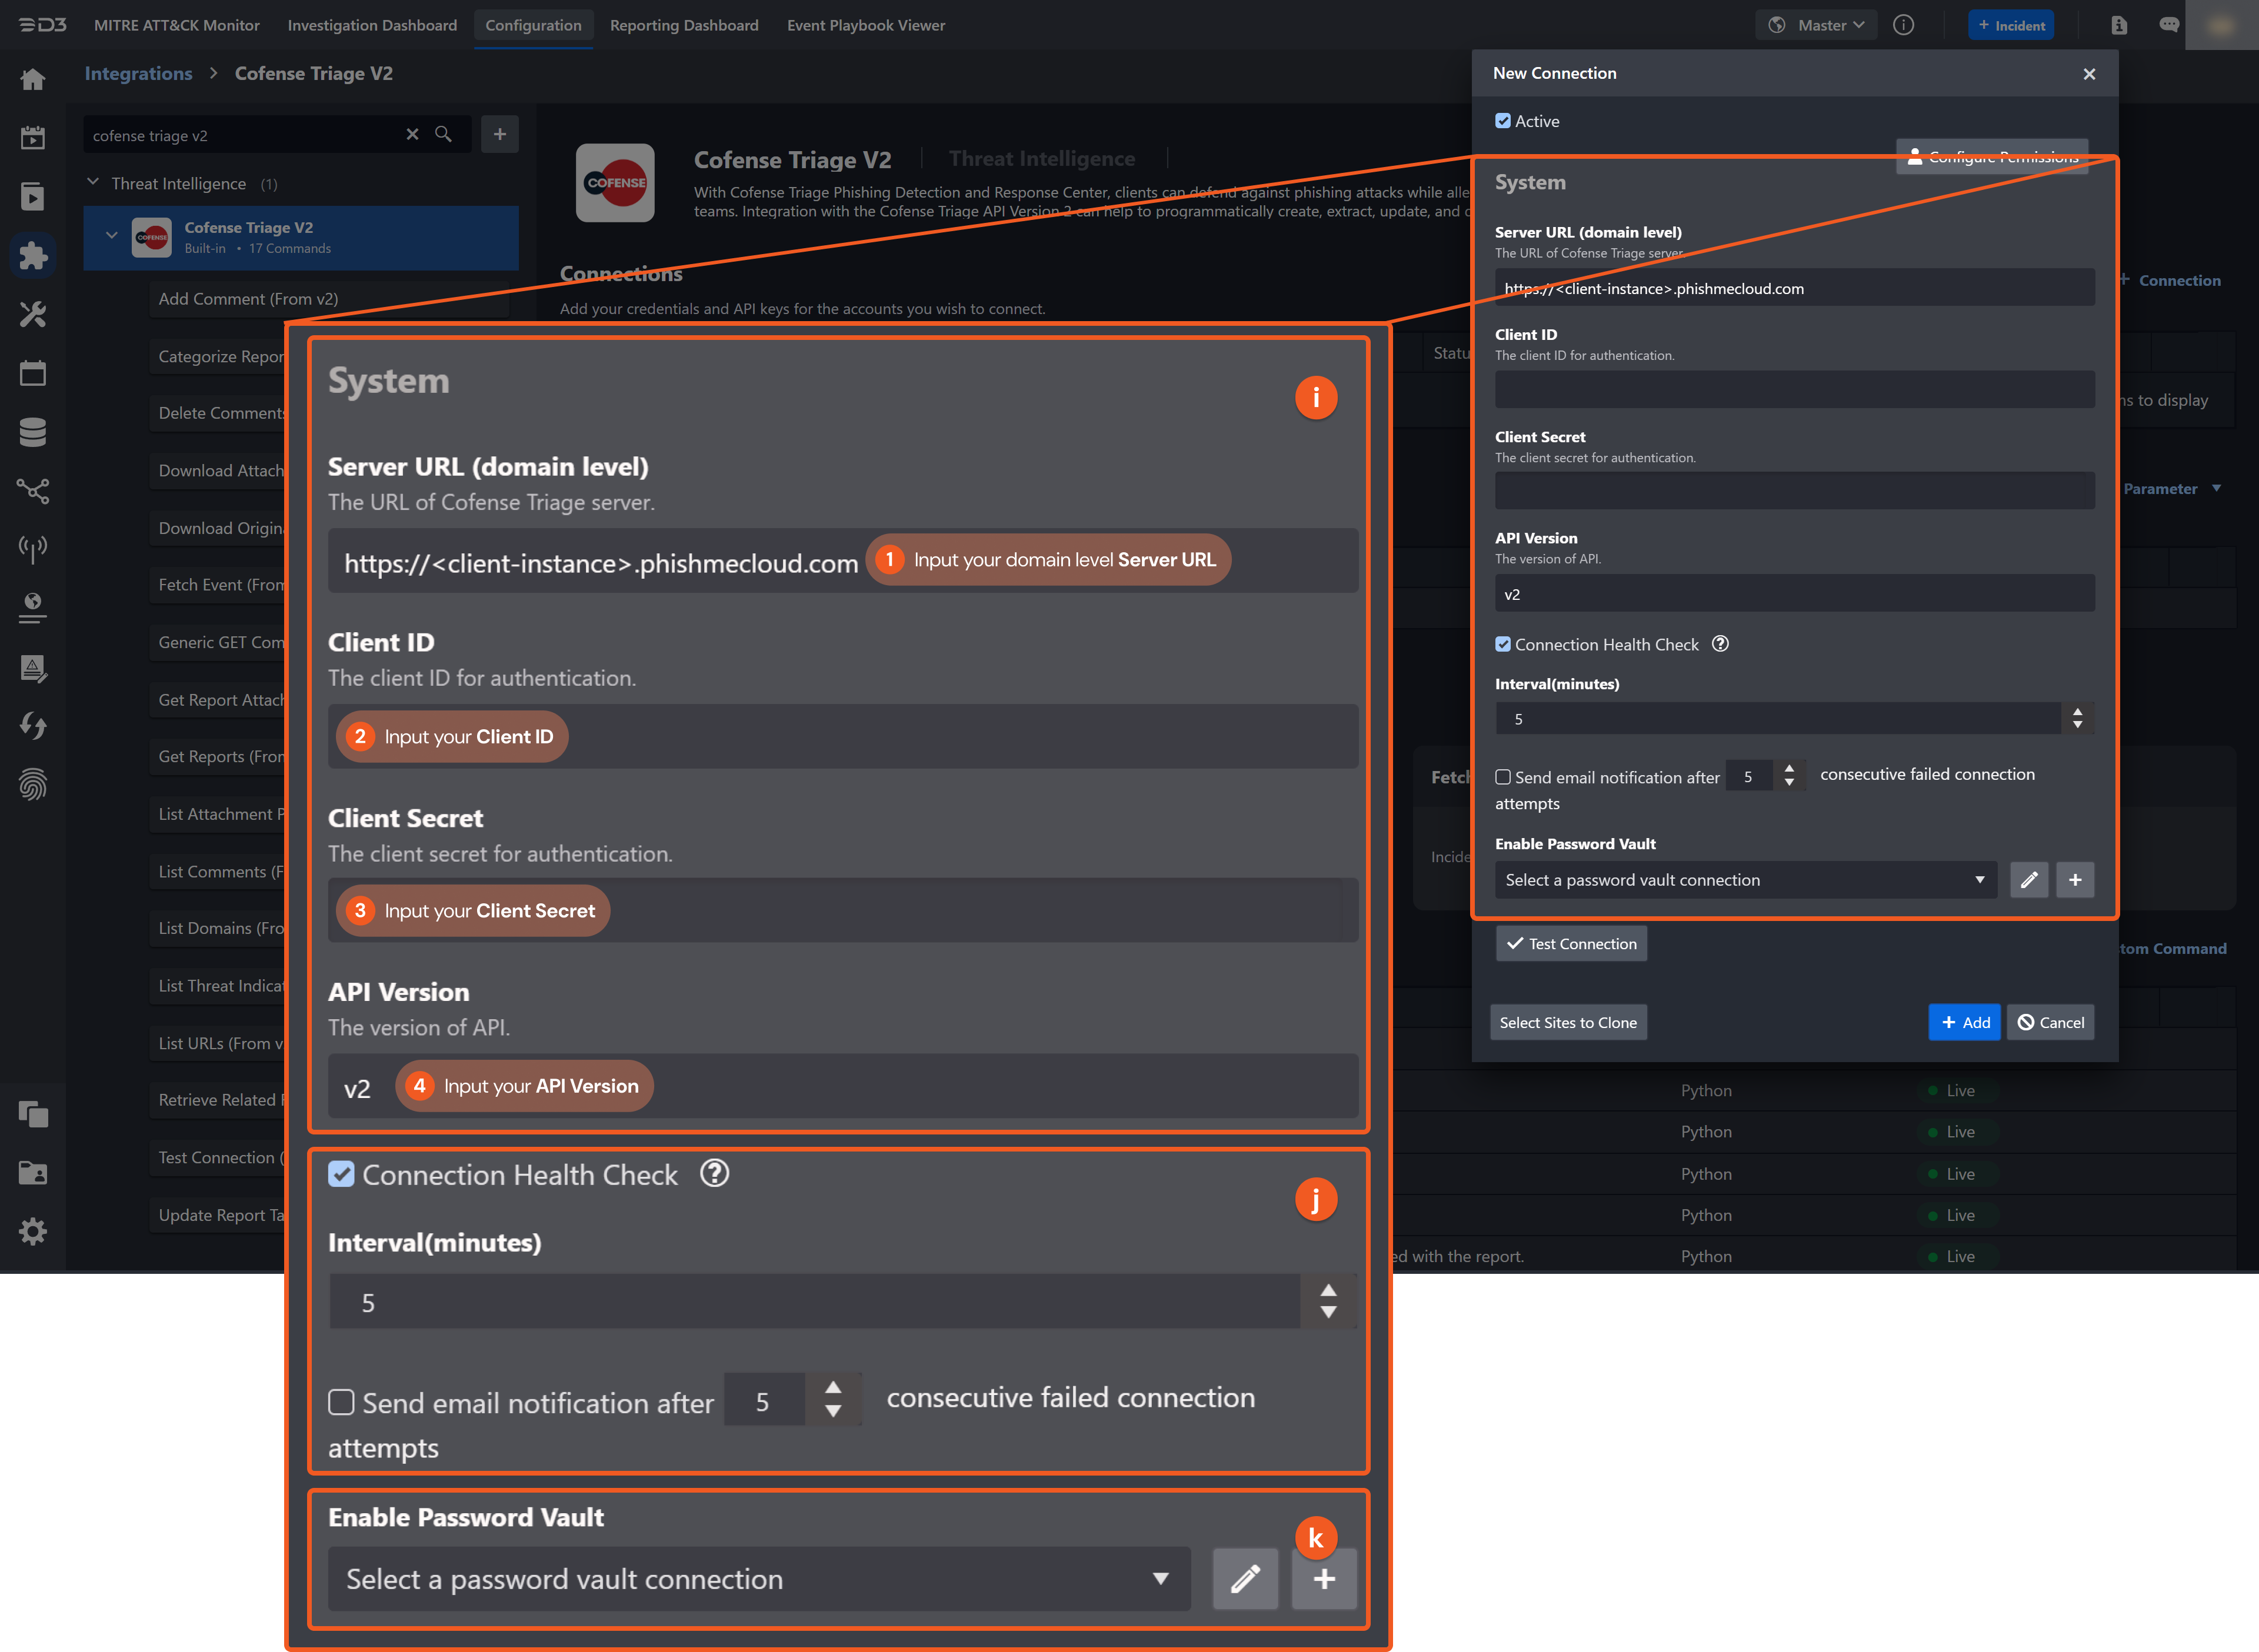The width and height of the screenshot is (2259, 1652).
Task: Open the Utility Commands wrench tool icon
Action: click(33, 314)
